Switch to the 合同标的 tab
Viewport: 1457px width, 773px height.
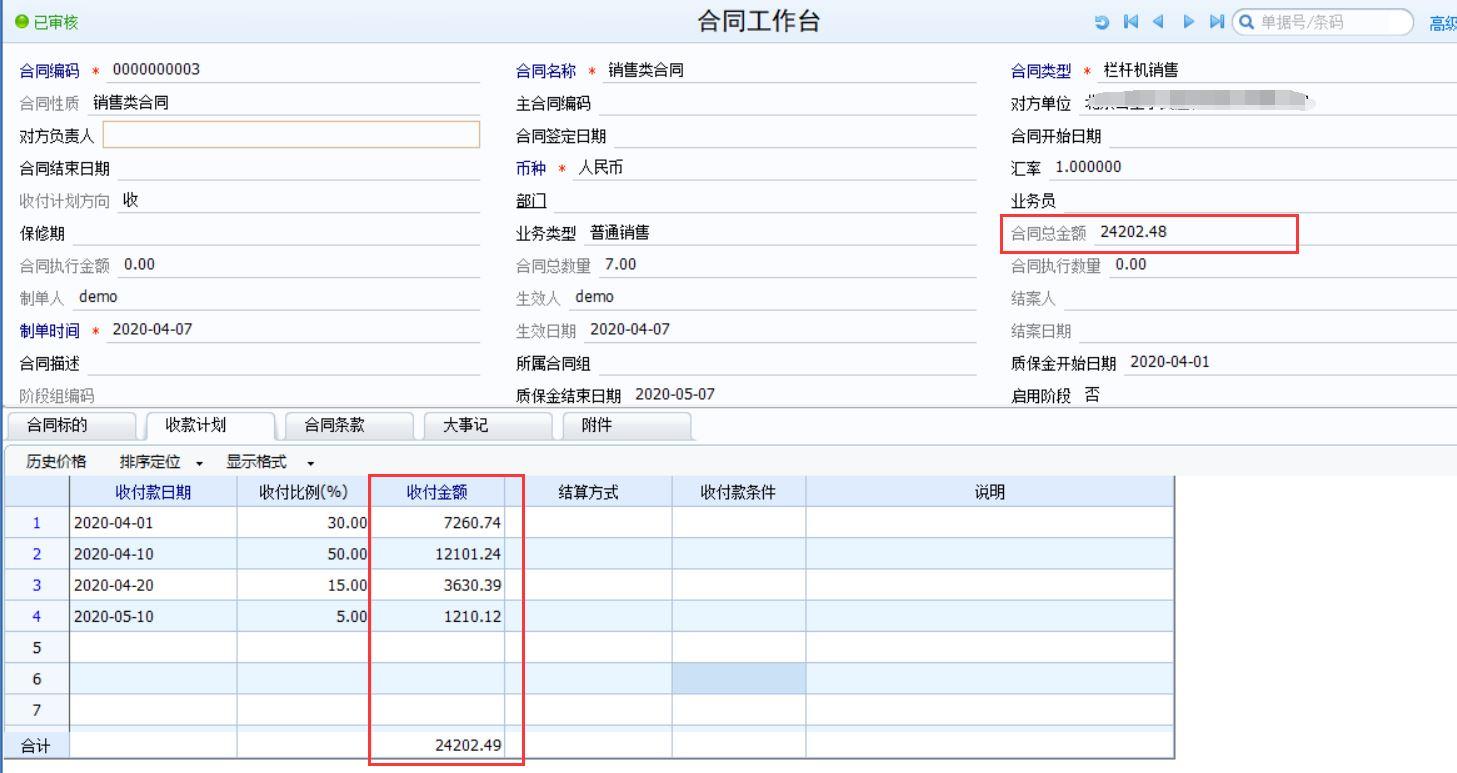click(x=70, y=425)
